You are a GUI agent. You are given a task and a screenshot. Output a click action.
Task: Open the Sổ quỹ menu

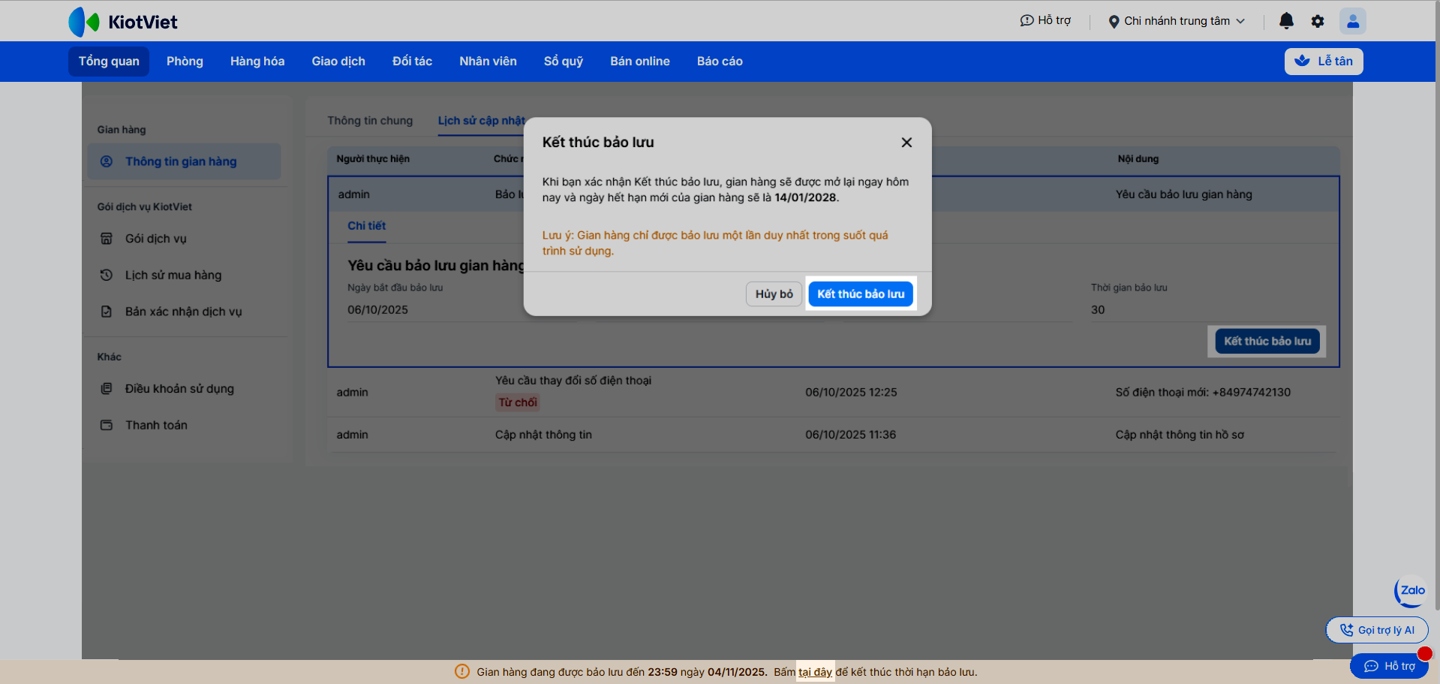click(563, 61)
